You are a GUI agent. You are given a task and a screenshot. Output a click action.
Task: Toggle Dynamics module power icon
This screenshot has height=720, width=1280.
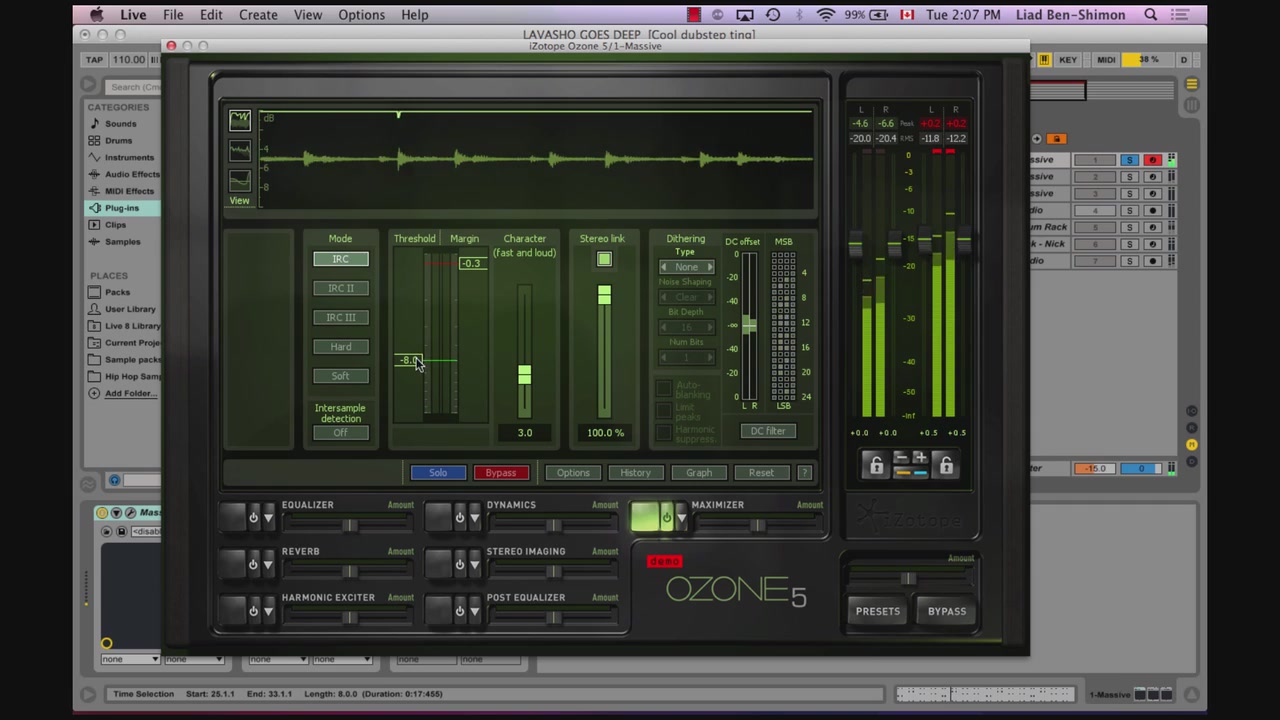[459, 518]
